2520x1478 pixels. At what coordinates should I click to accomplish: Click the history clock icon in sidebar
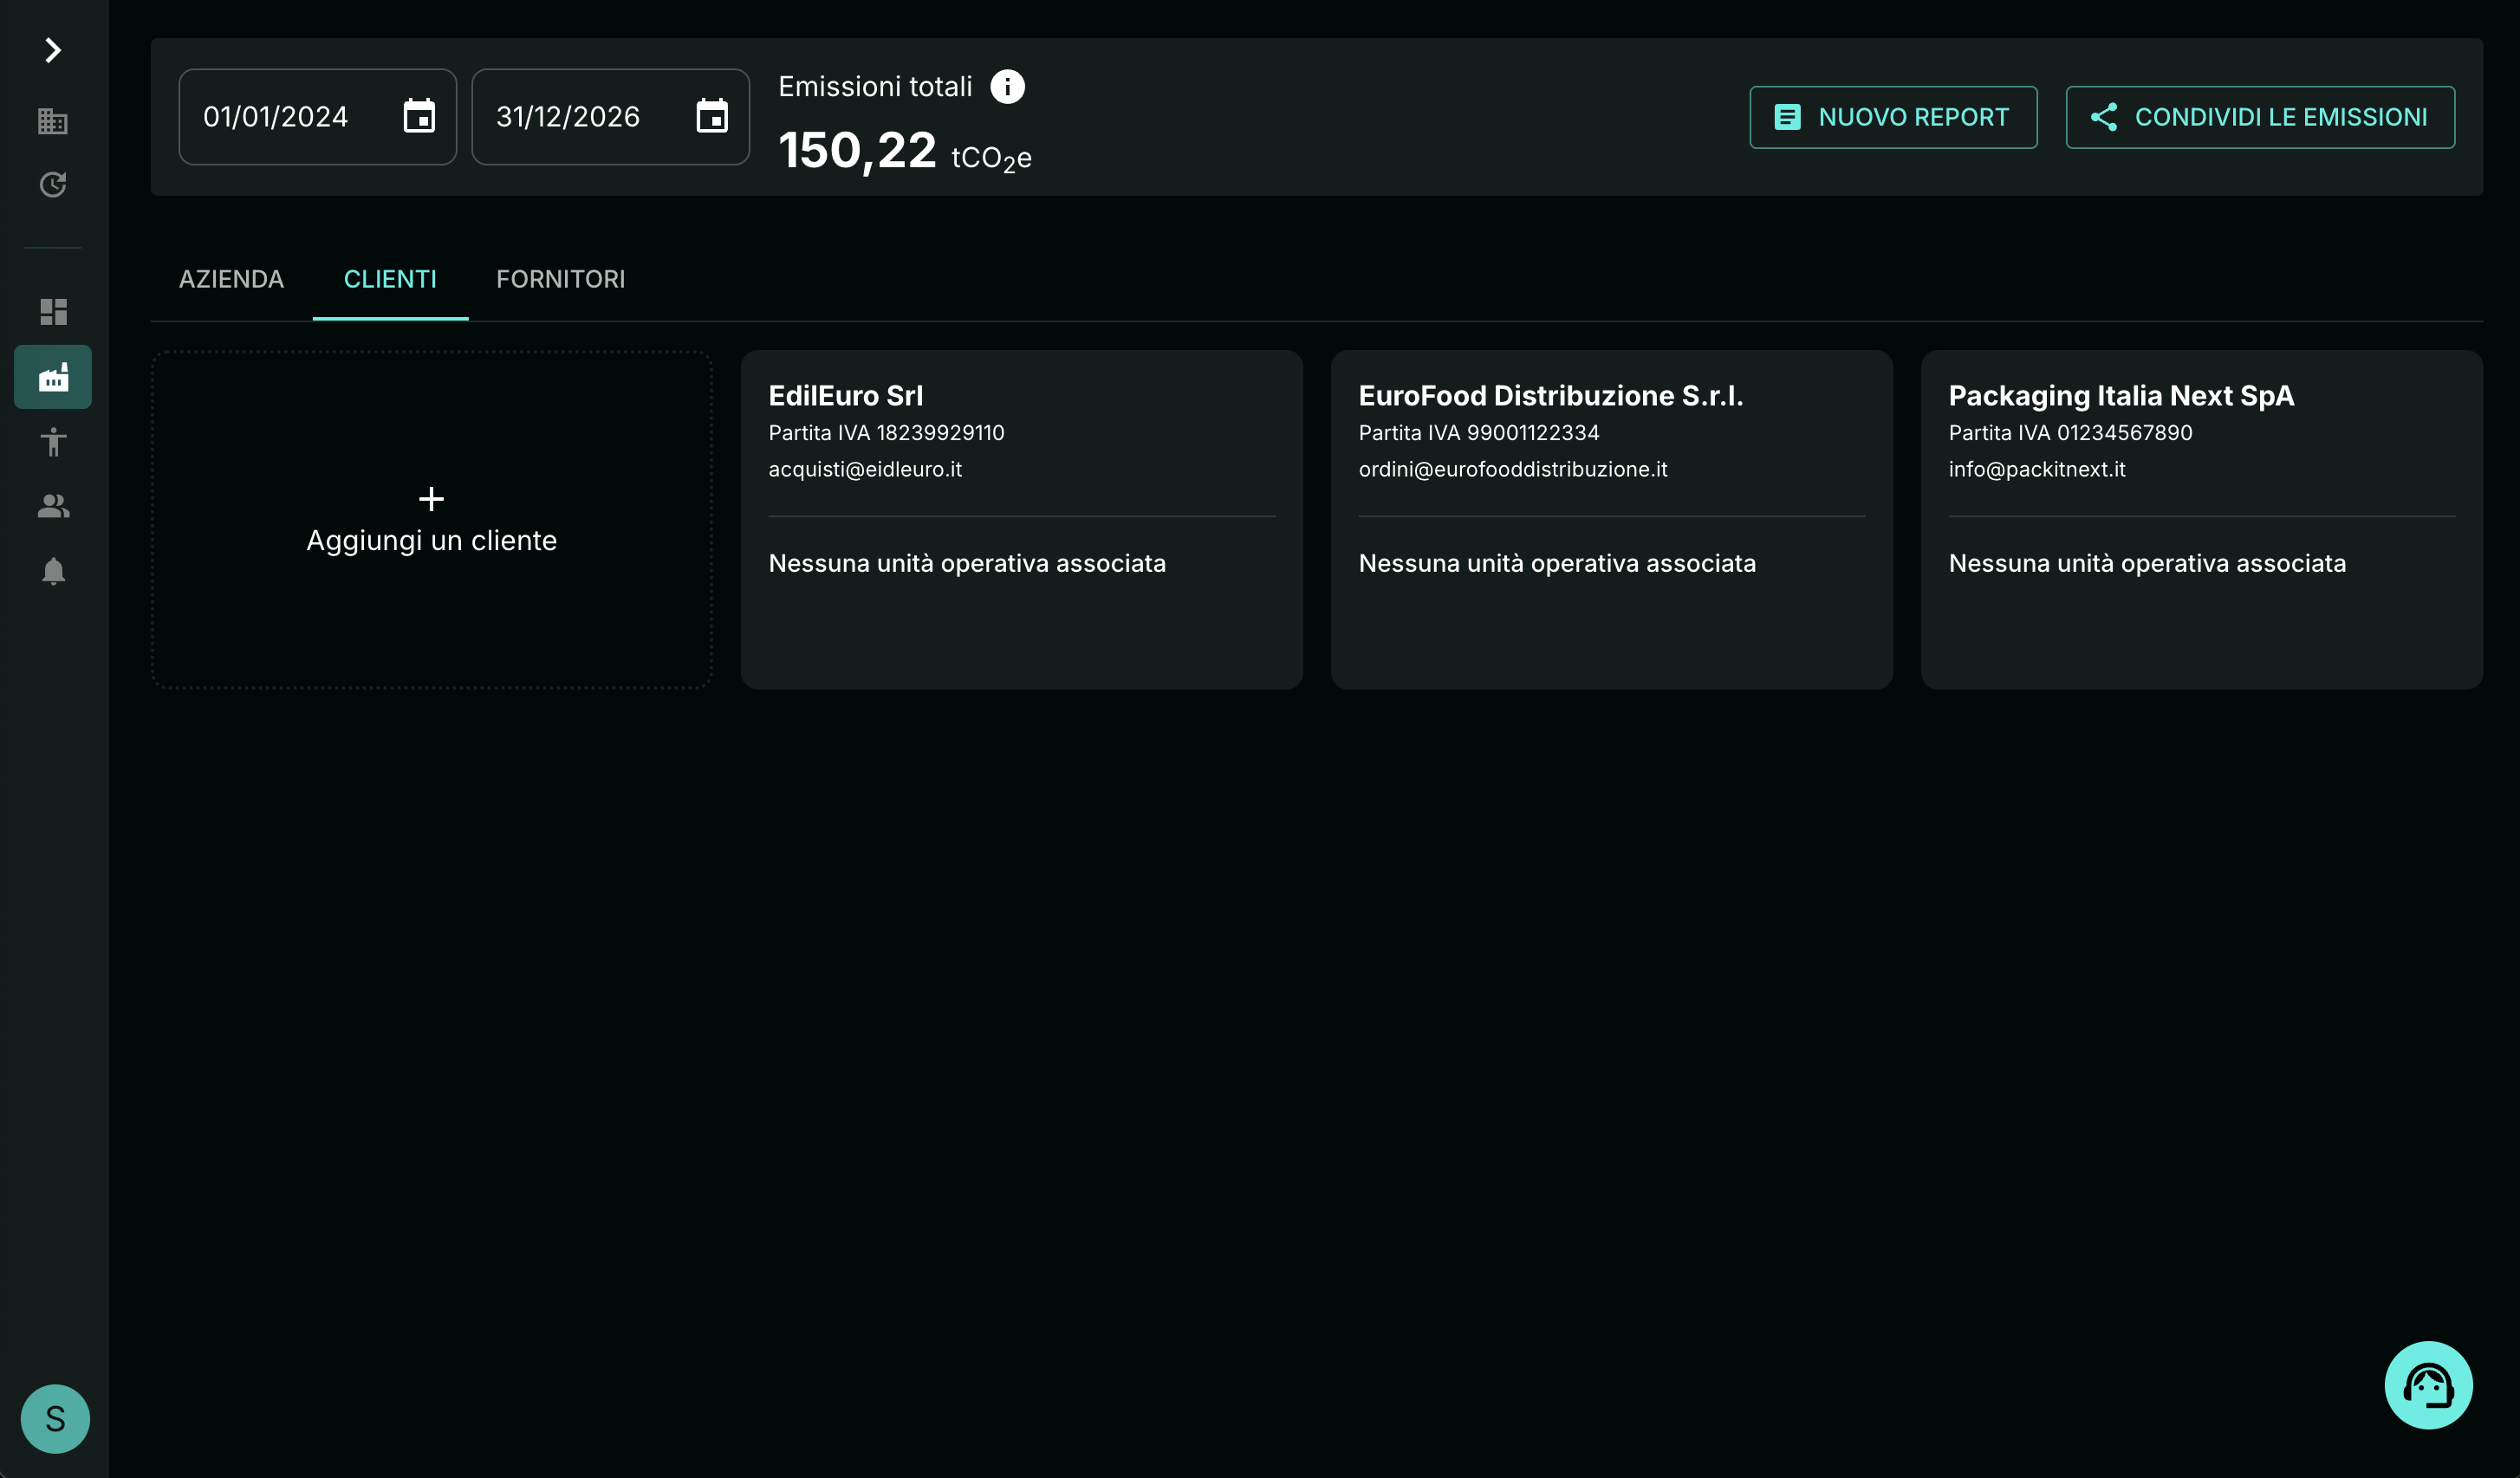coord(53,185)
